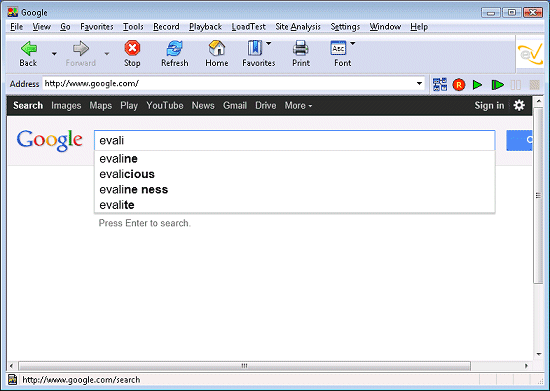The width and height of the screenshot is (550, 391).
Task: Click the Search link in Google bar
Action: 28,106
